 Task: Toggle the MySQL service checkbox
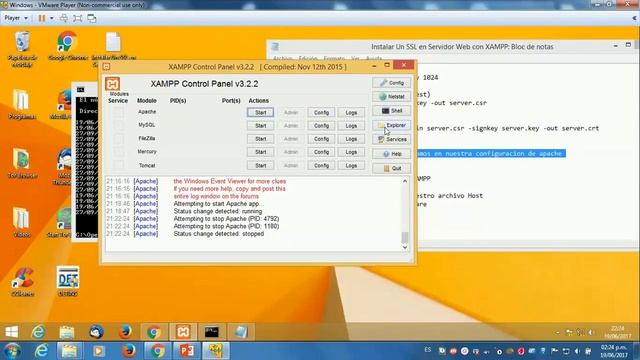[x=118, y=125]
